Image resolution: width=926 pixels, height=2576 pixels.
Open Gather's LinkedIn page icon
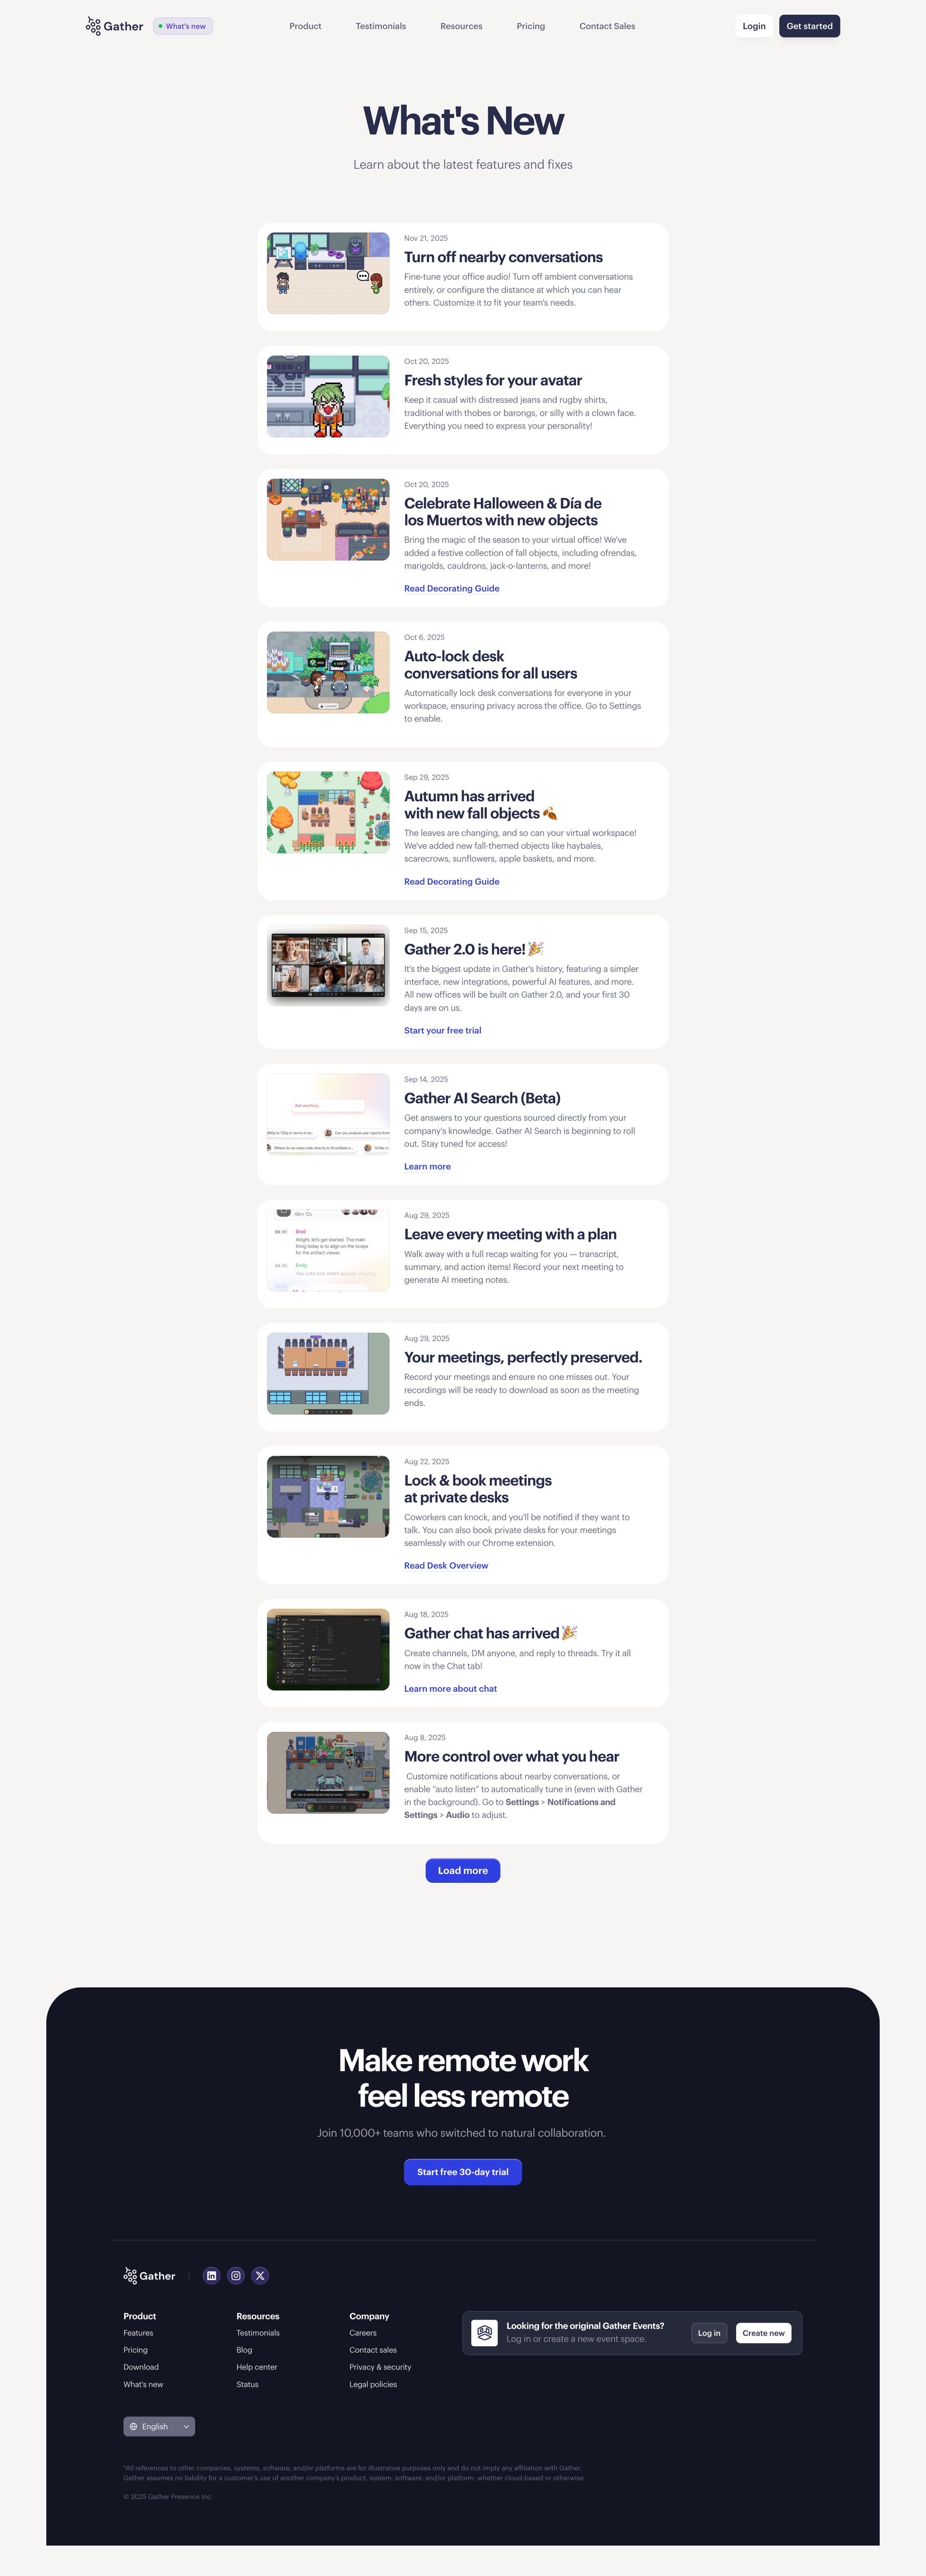(212, 2275)
